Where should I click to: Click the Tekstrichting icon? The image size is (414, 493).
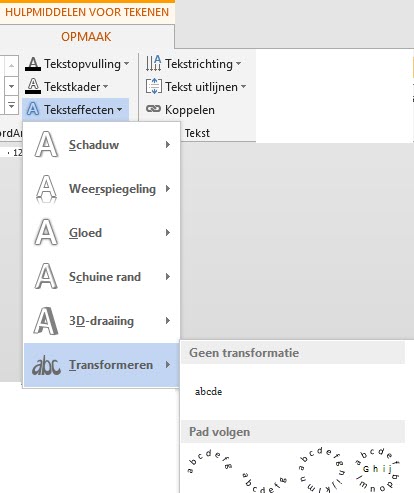tap(154, 63)
